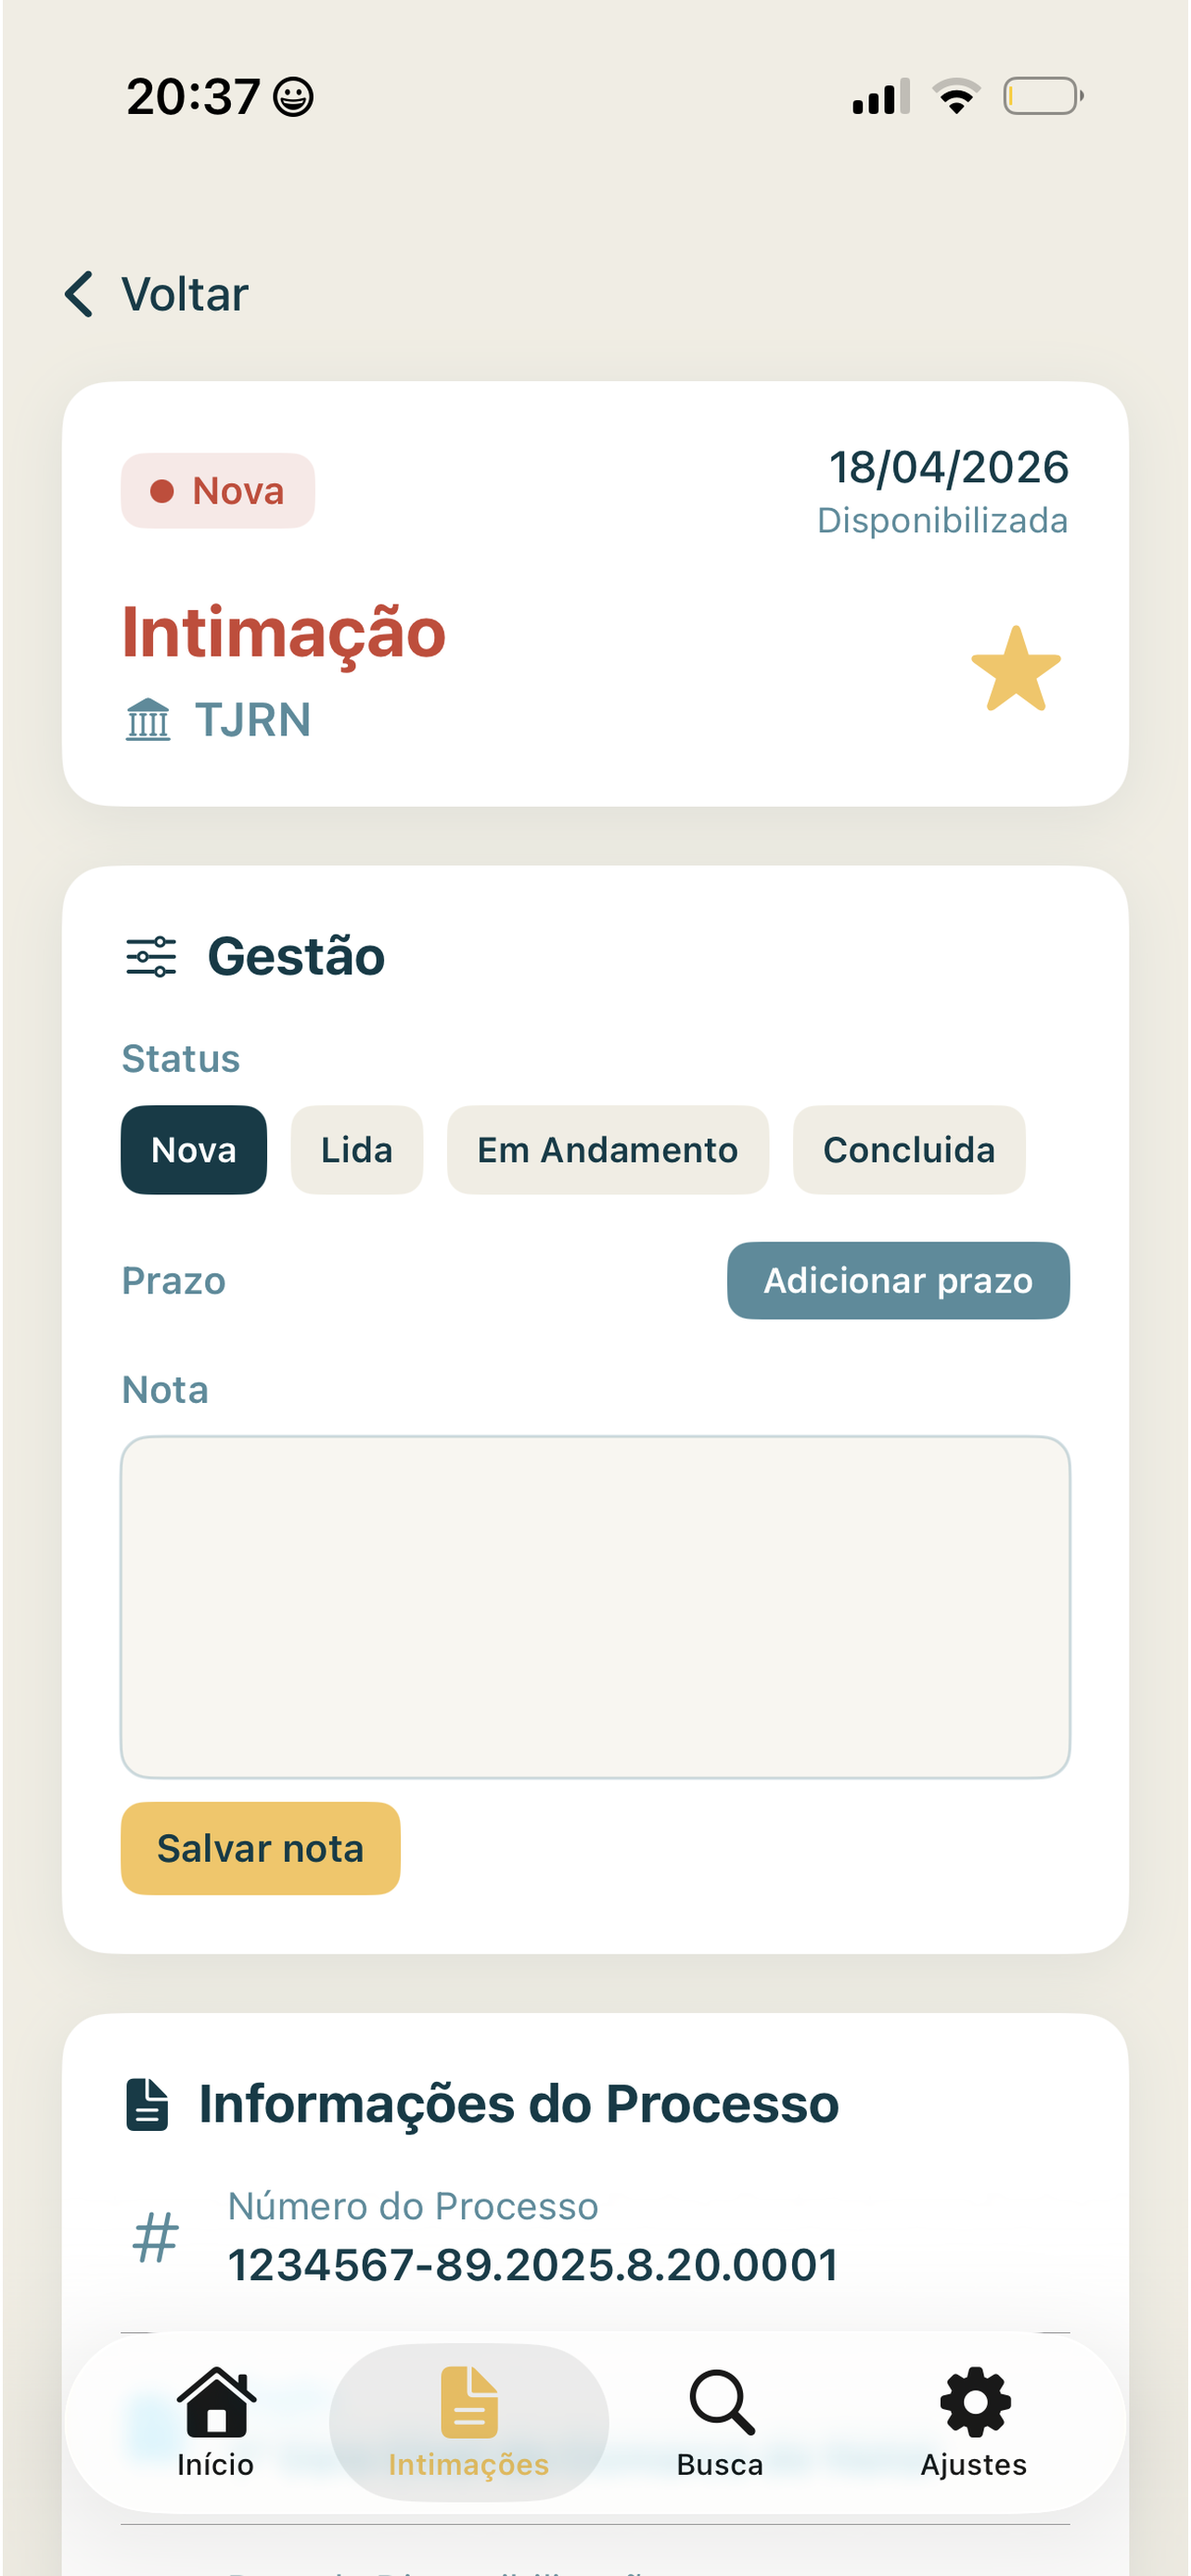1191x2576 pixels.
Task: Set status to Concluida
Action: (909, 1150)
